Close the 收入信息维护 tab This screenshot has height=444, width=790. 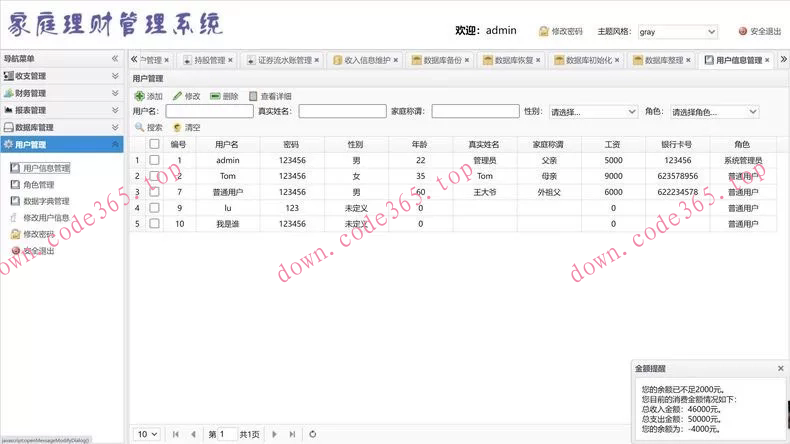point(396,60)
